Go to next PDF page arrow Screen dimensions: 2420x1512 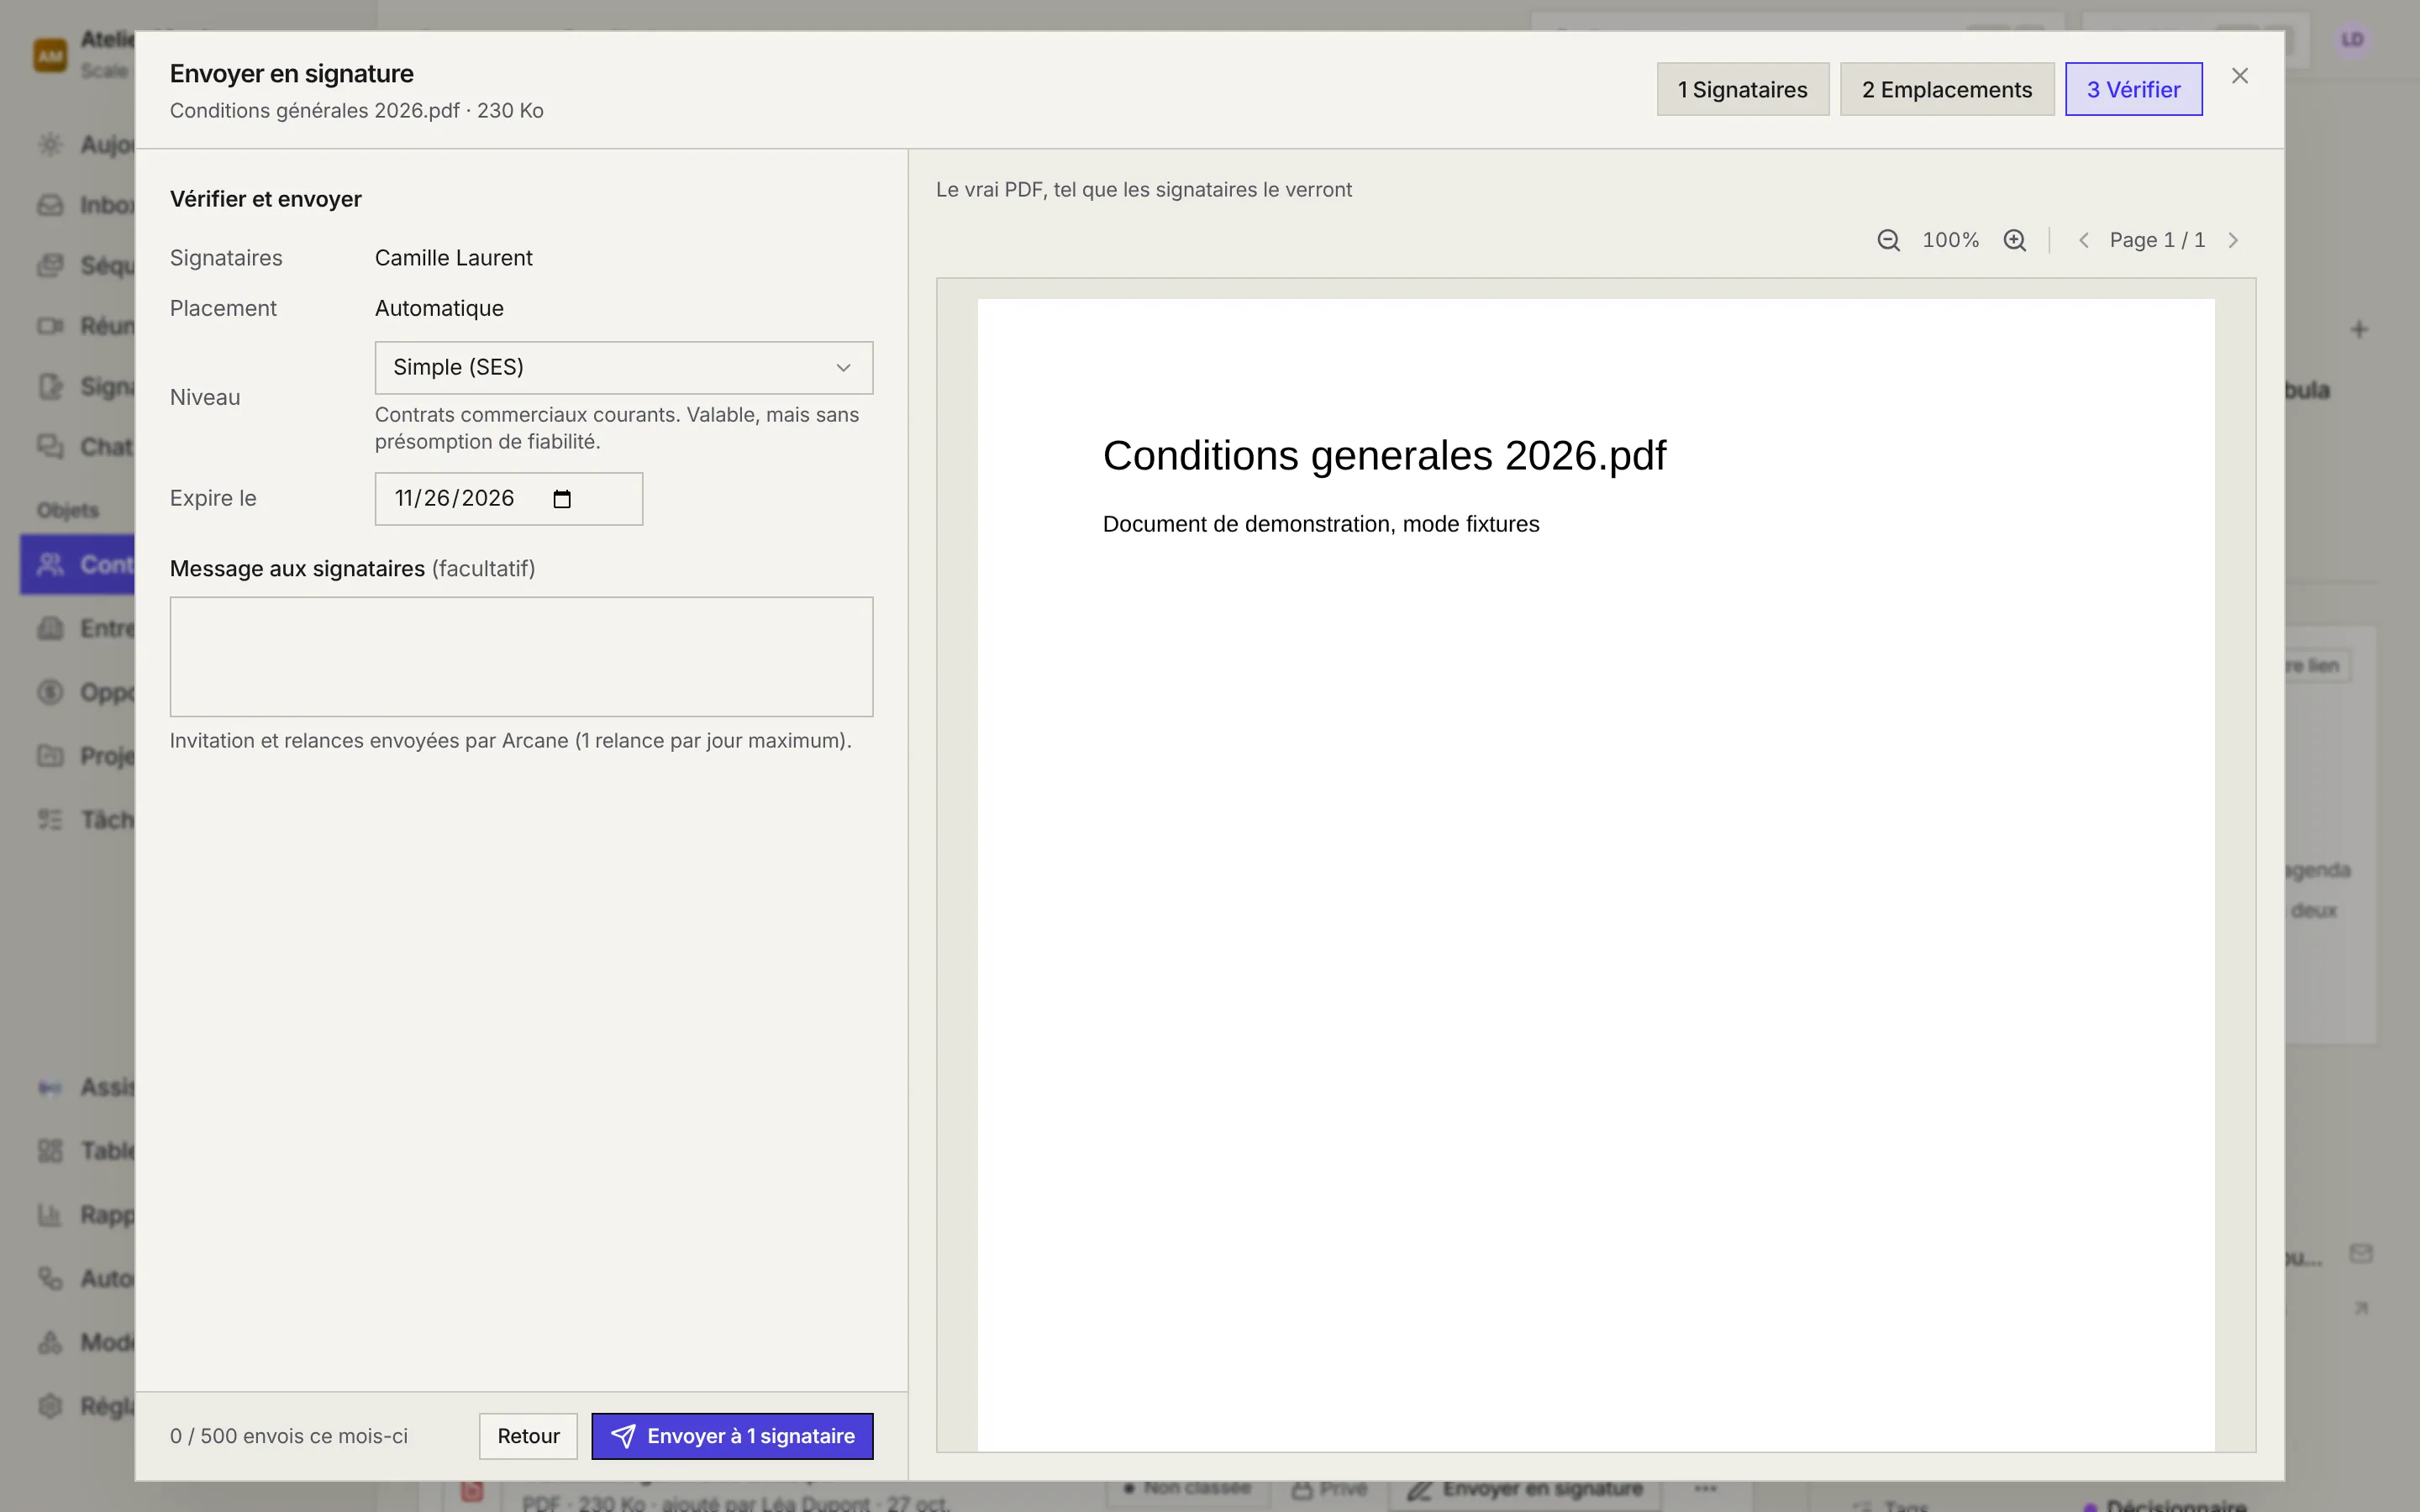[2233, 240]
